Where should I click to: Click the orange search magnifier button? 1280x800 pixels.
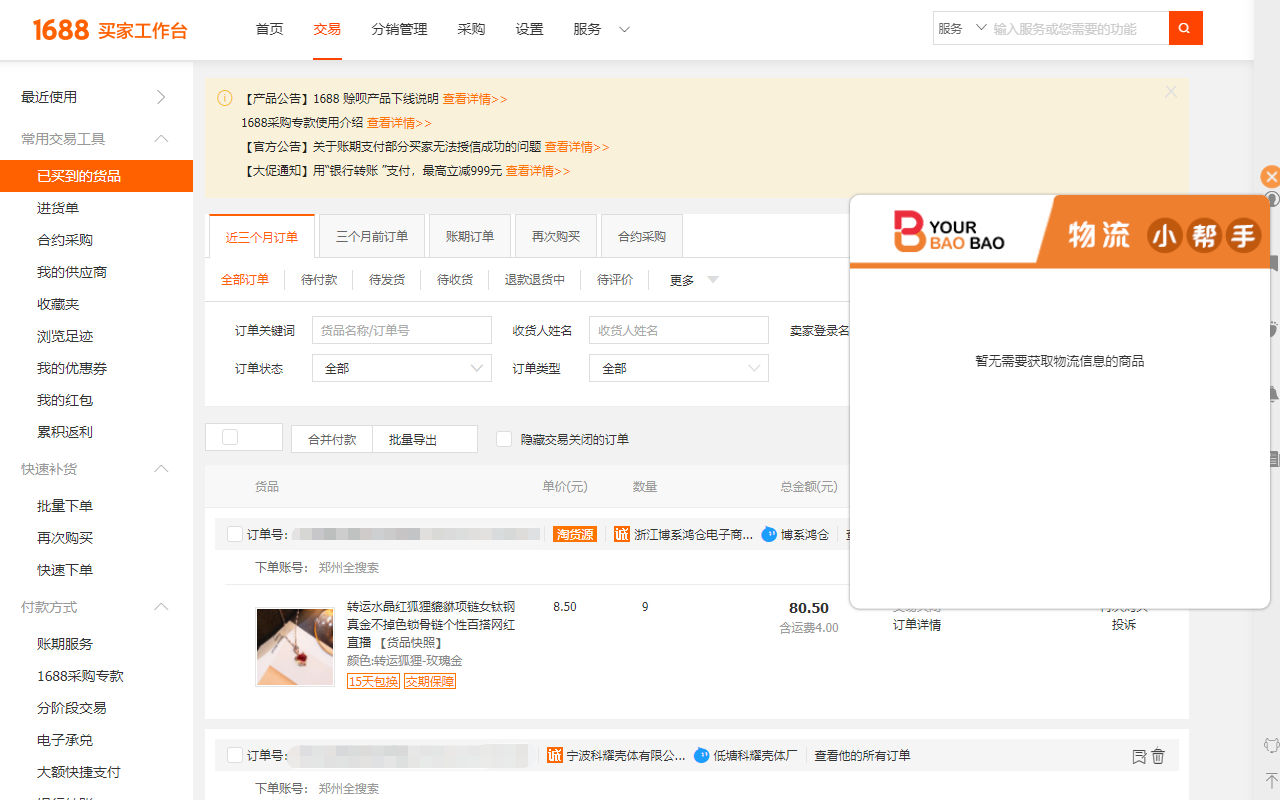[1185, 28]
